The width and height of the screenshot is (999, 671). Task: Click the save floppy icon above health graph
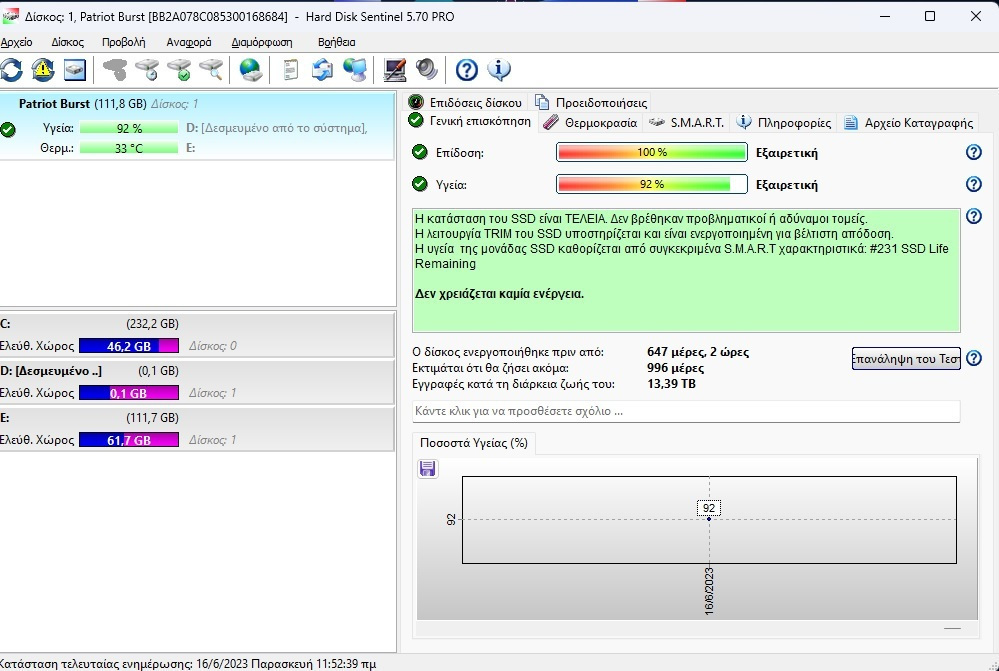pos(428,469)
